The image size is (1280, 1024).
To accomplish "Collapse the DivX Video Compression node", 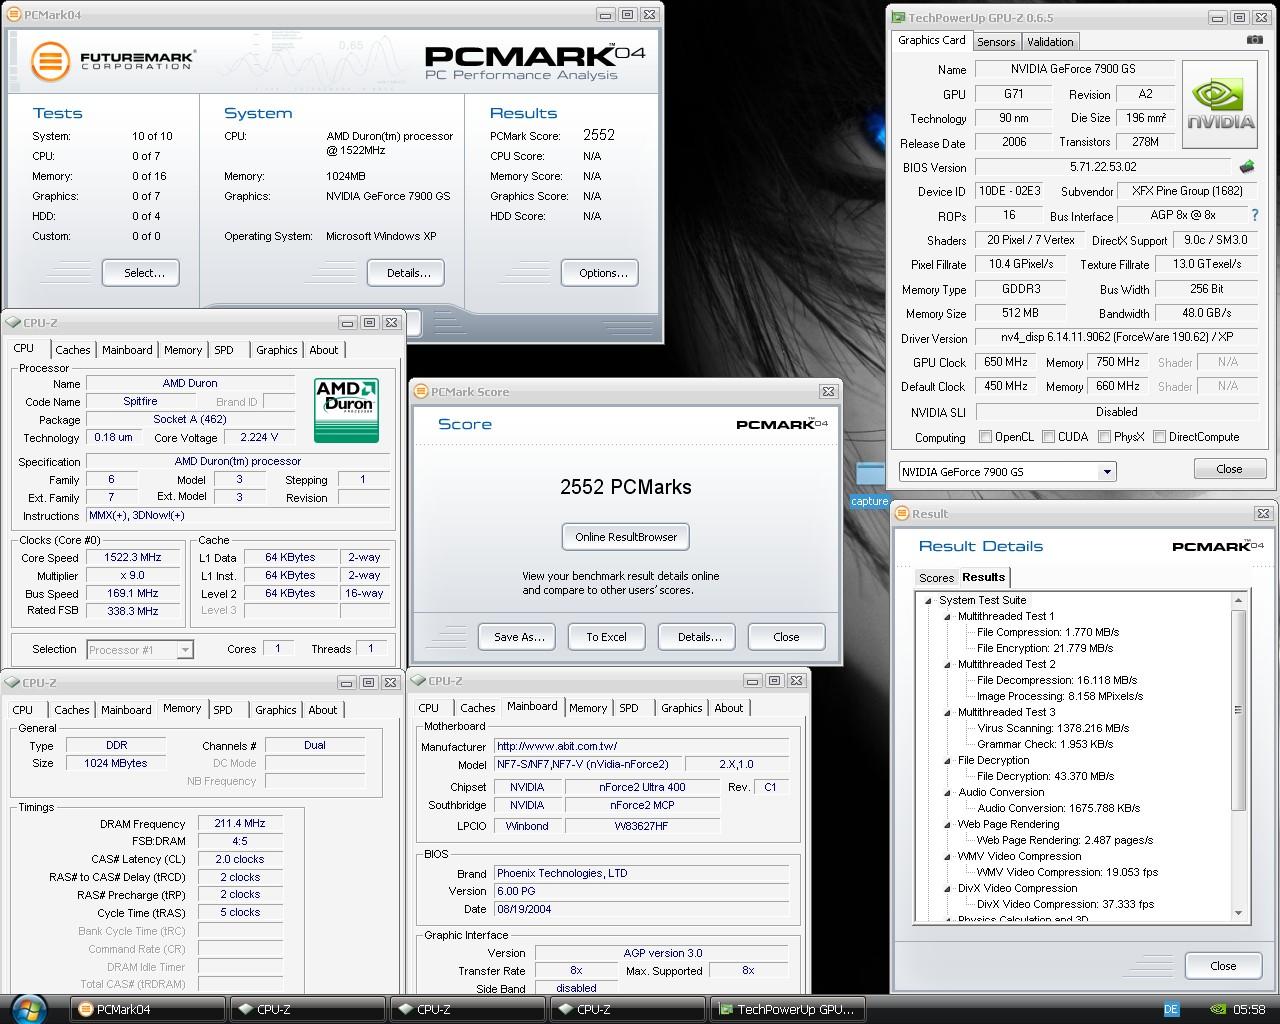I will pyautogui.click(x=948, y=888).
